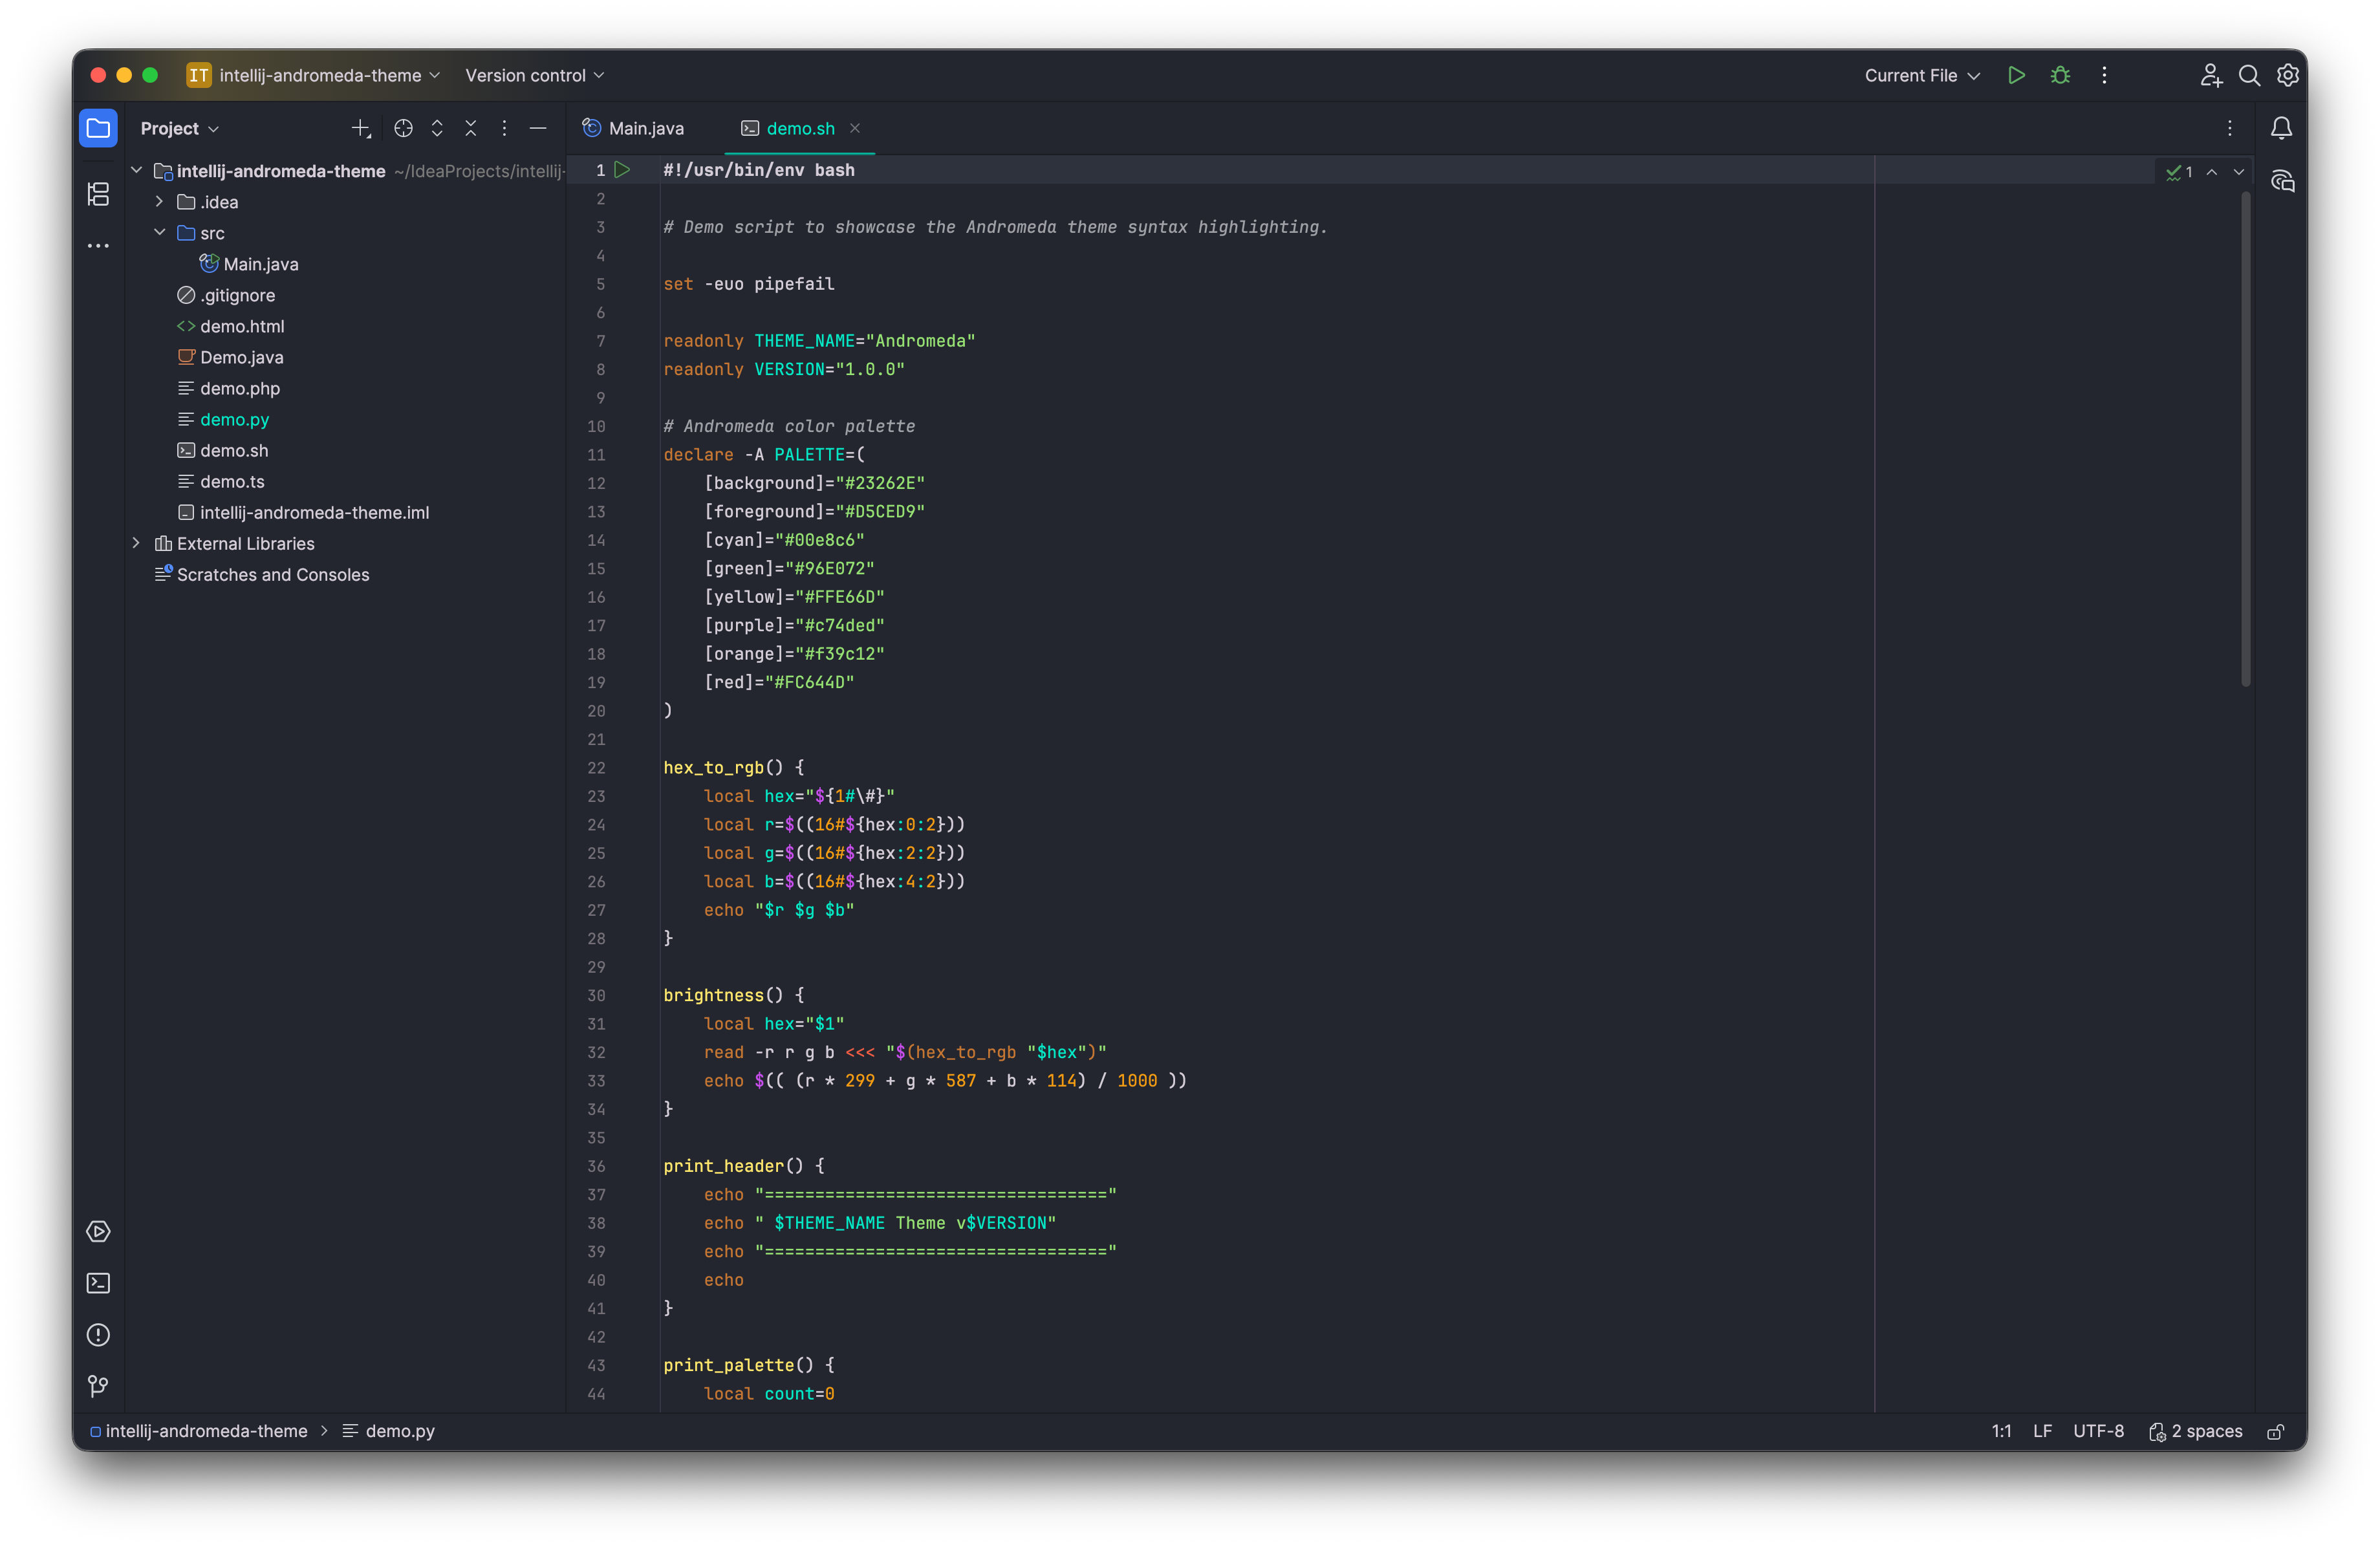The image size is (2380, 1547).
Task: Open the Structure tool window
Action: 98,194
